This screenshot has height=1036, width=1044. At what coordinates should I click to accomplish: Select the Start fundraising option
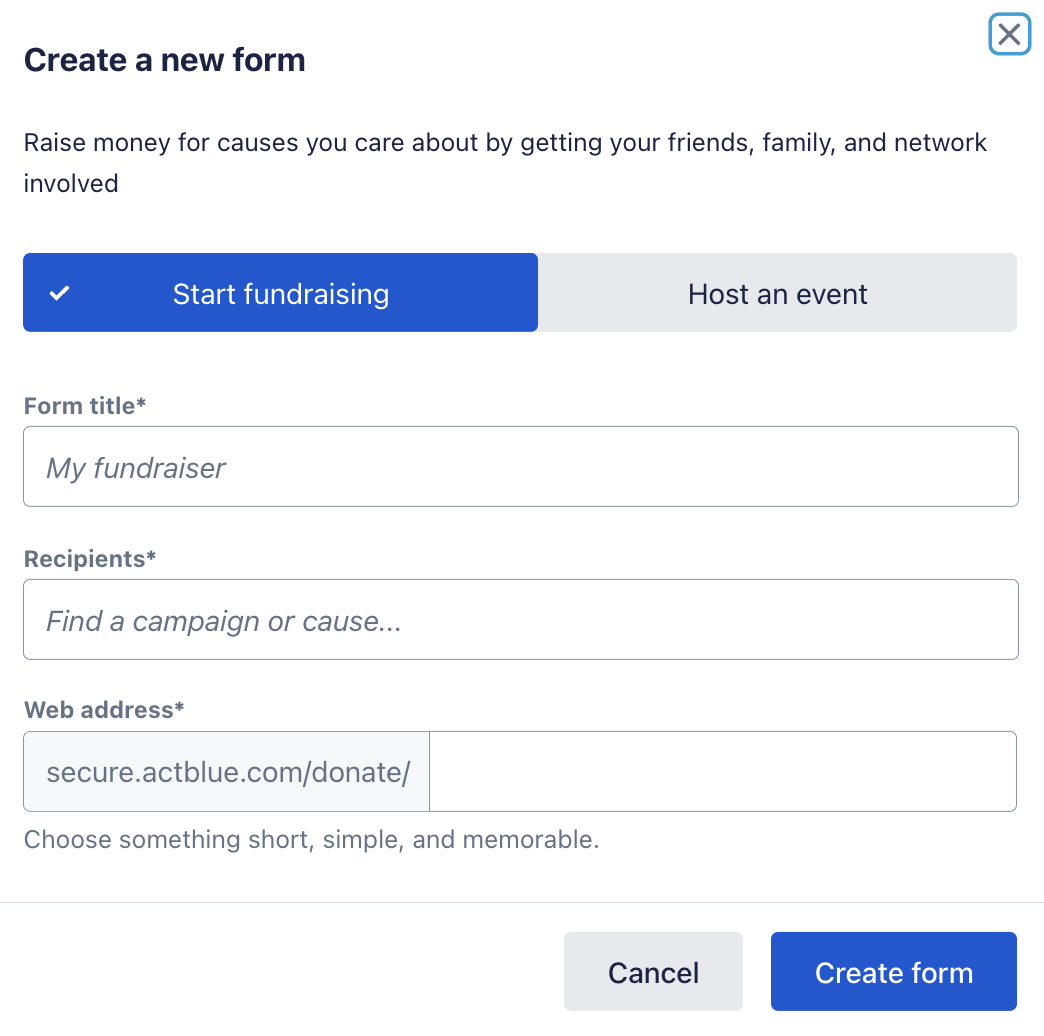click(x=281, y=293)
